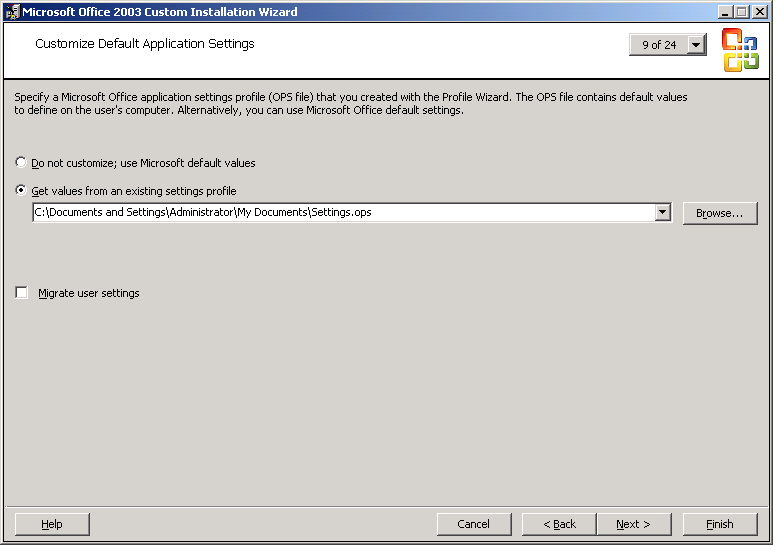Cancel the installation wizard
This screenshot has height=545, width=773.
coord(474,524)
